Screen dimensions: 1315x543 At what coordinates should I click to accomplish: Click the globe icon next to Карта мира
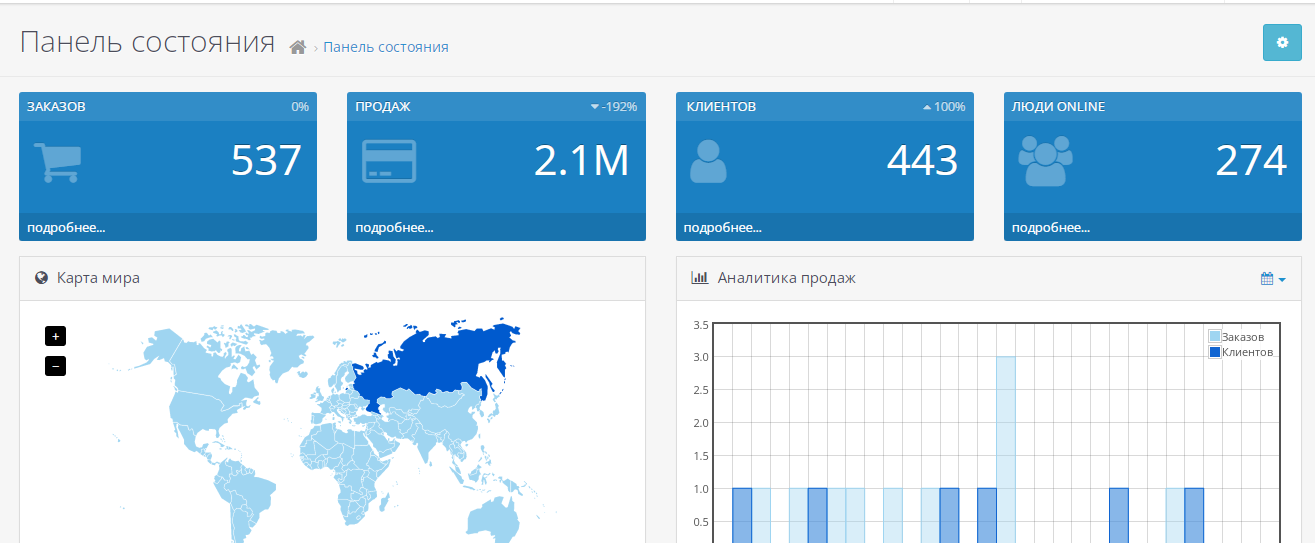[x=41, y=278]
